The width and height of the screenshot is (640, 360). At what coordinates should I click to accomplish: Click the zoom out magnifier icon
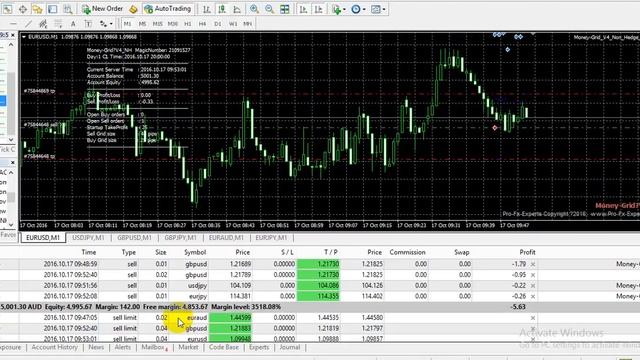(269, 9)
